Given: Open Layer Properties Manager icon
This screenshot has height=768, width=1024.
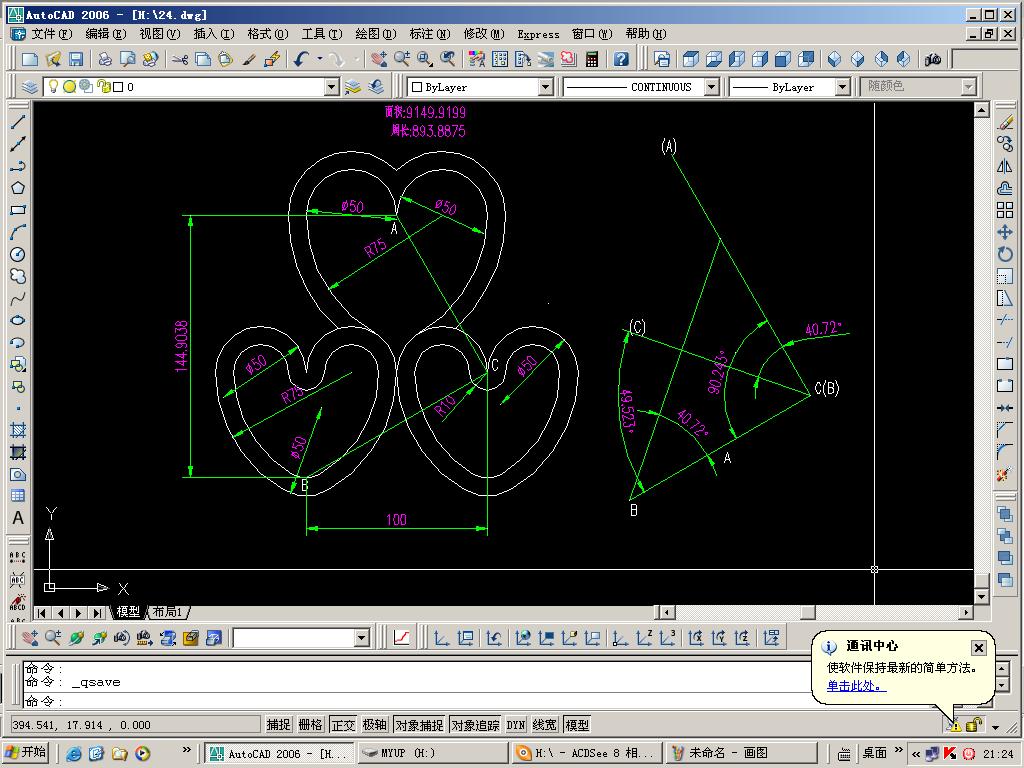Looking at the screenshot, I should pyautogui.click(x=29, y=86).
